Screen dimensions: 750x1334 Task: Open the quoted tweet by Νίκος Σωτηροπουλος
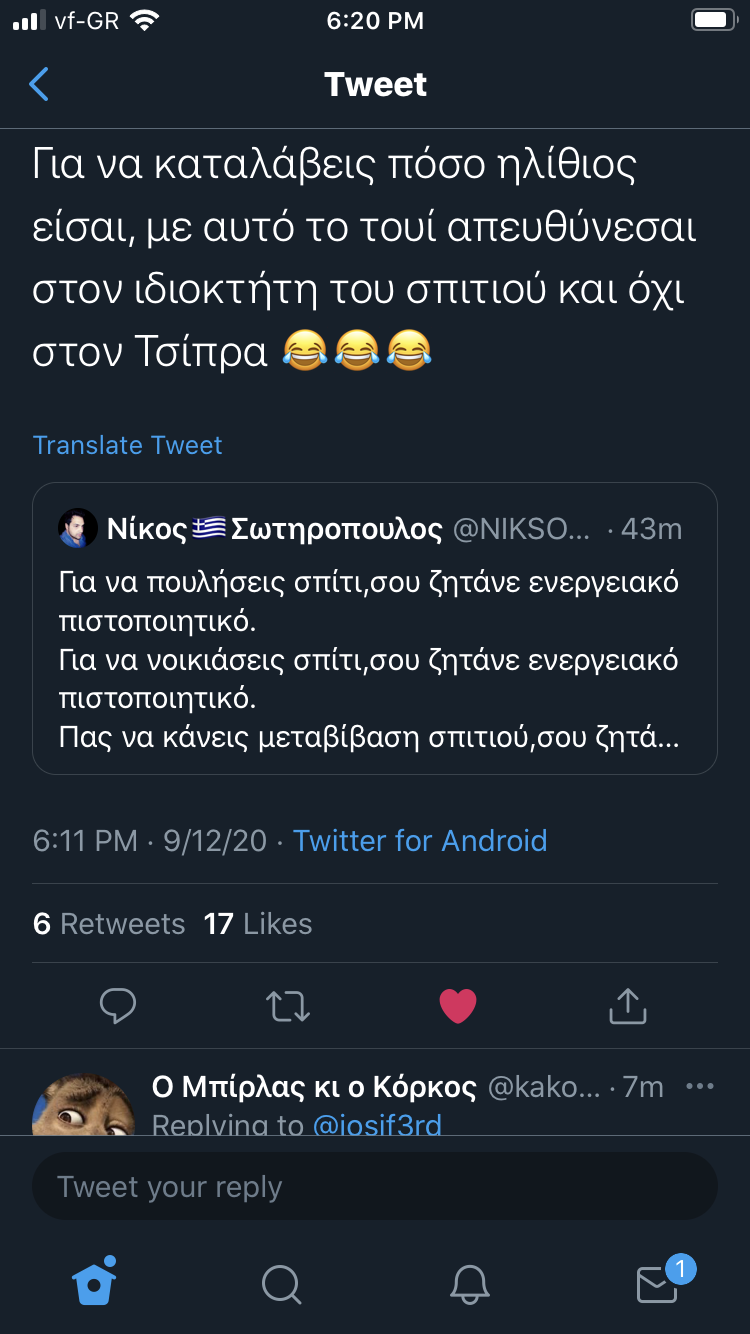click(374, 660)
